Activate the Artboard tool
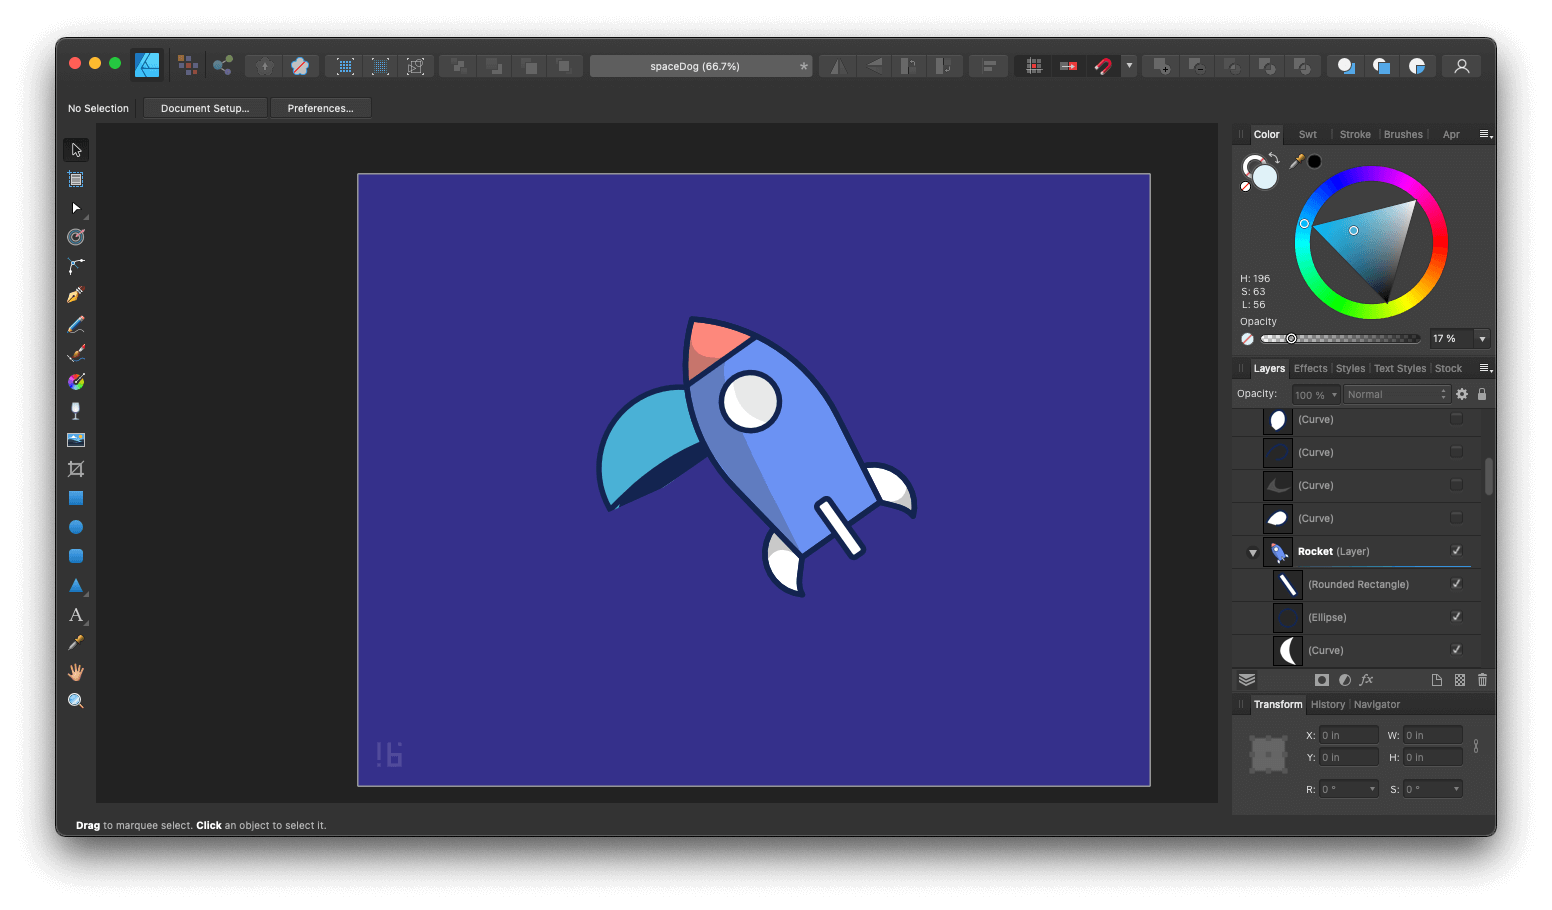 [75, 179]
